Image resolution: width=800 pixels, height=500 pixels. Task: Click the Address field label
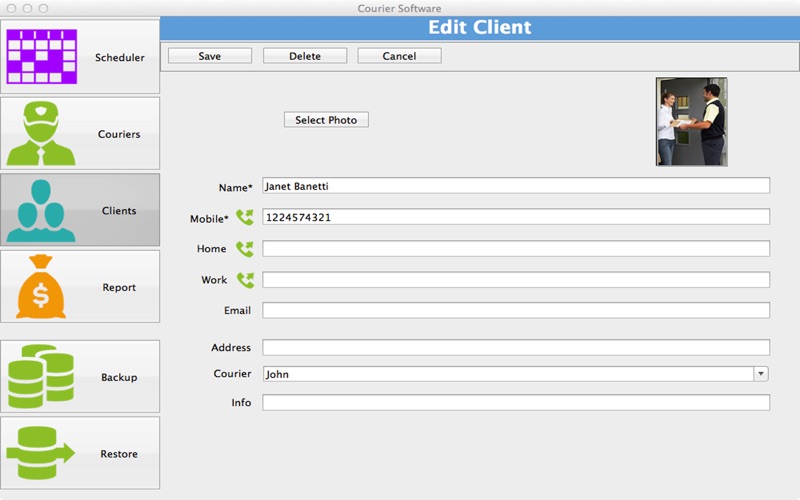click(x=231, y=347)
